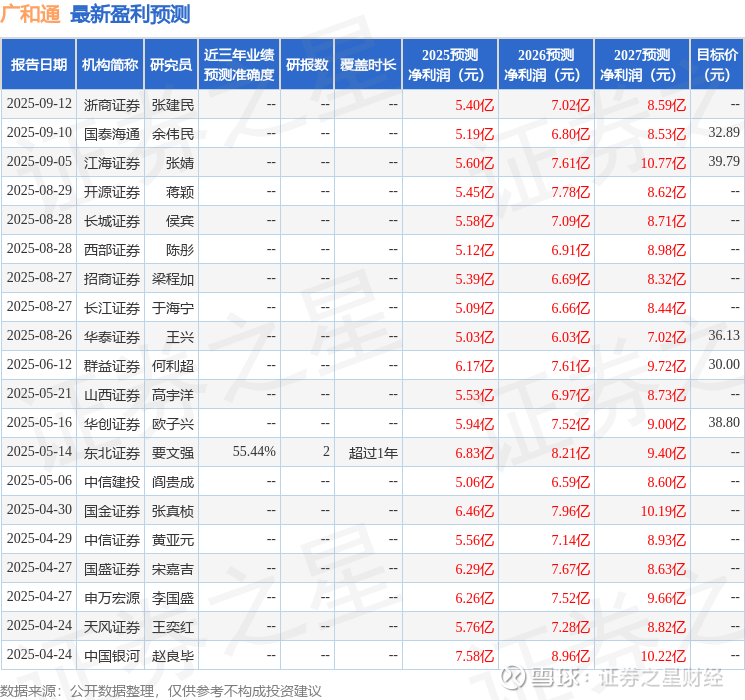
Task: Click 华泰证券 institution cell
Action: tap(112, 337)
